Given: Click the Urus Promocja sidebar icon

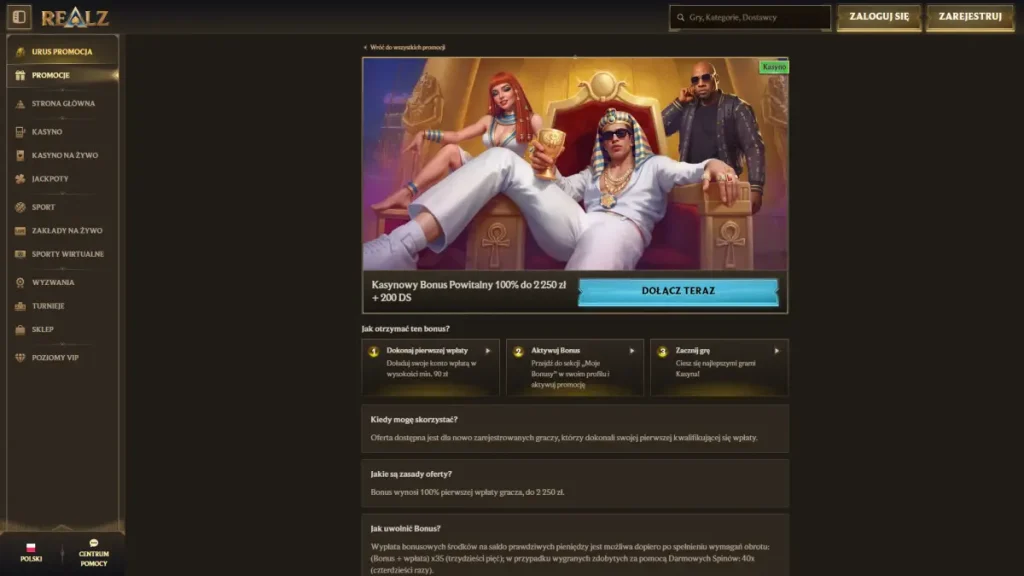Looking at the screenshot, I should click(x=20, y=52).
